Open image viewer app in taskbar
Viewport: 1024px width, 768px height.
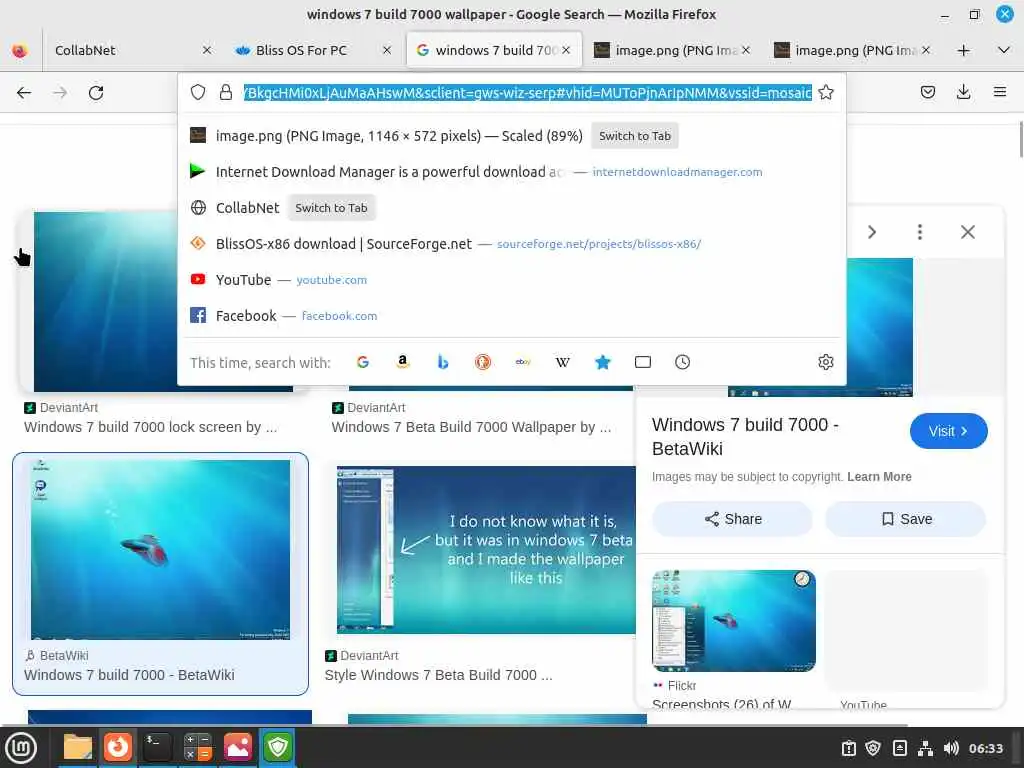238,747
